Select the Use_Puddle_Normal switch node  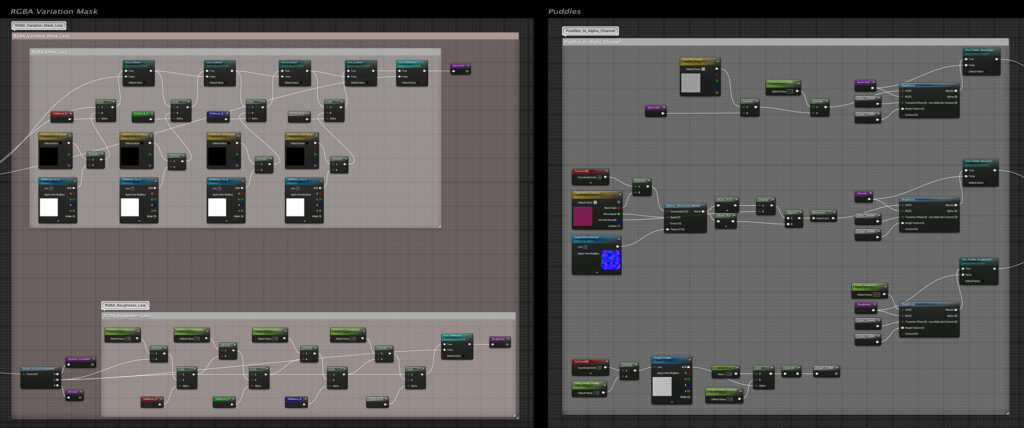[982, 173]
